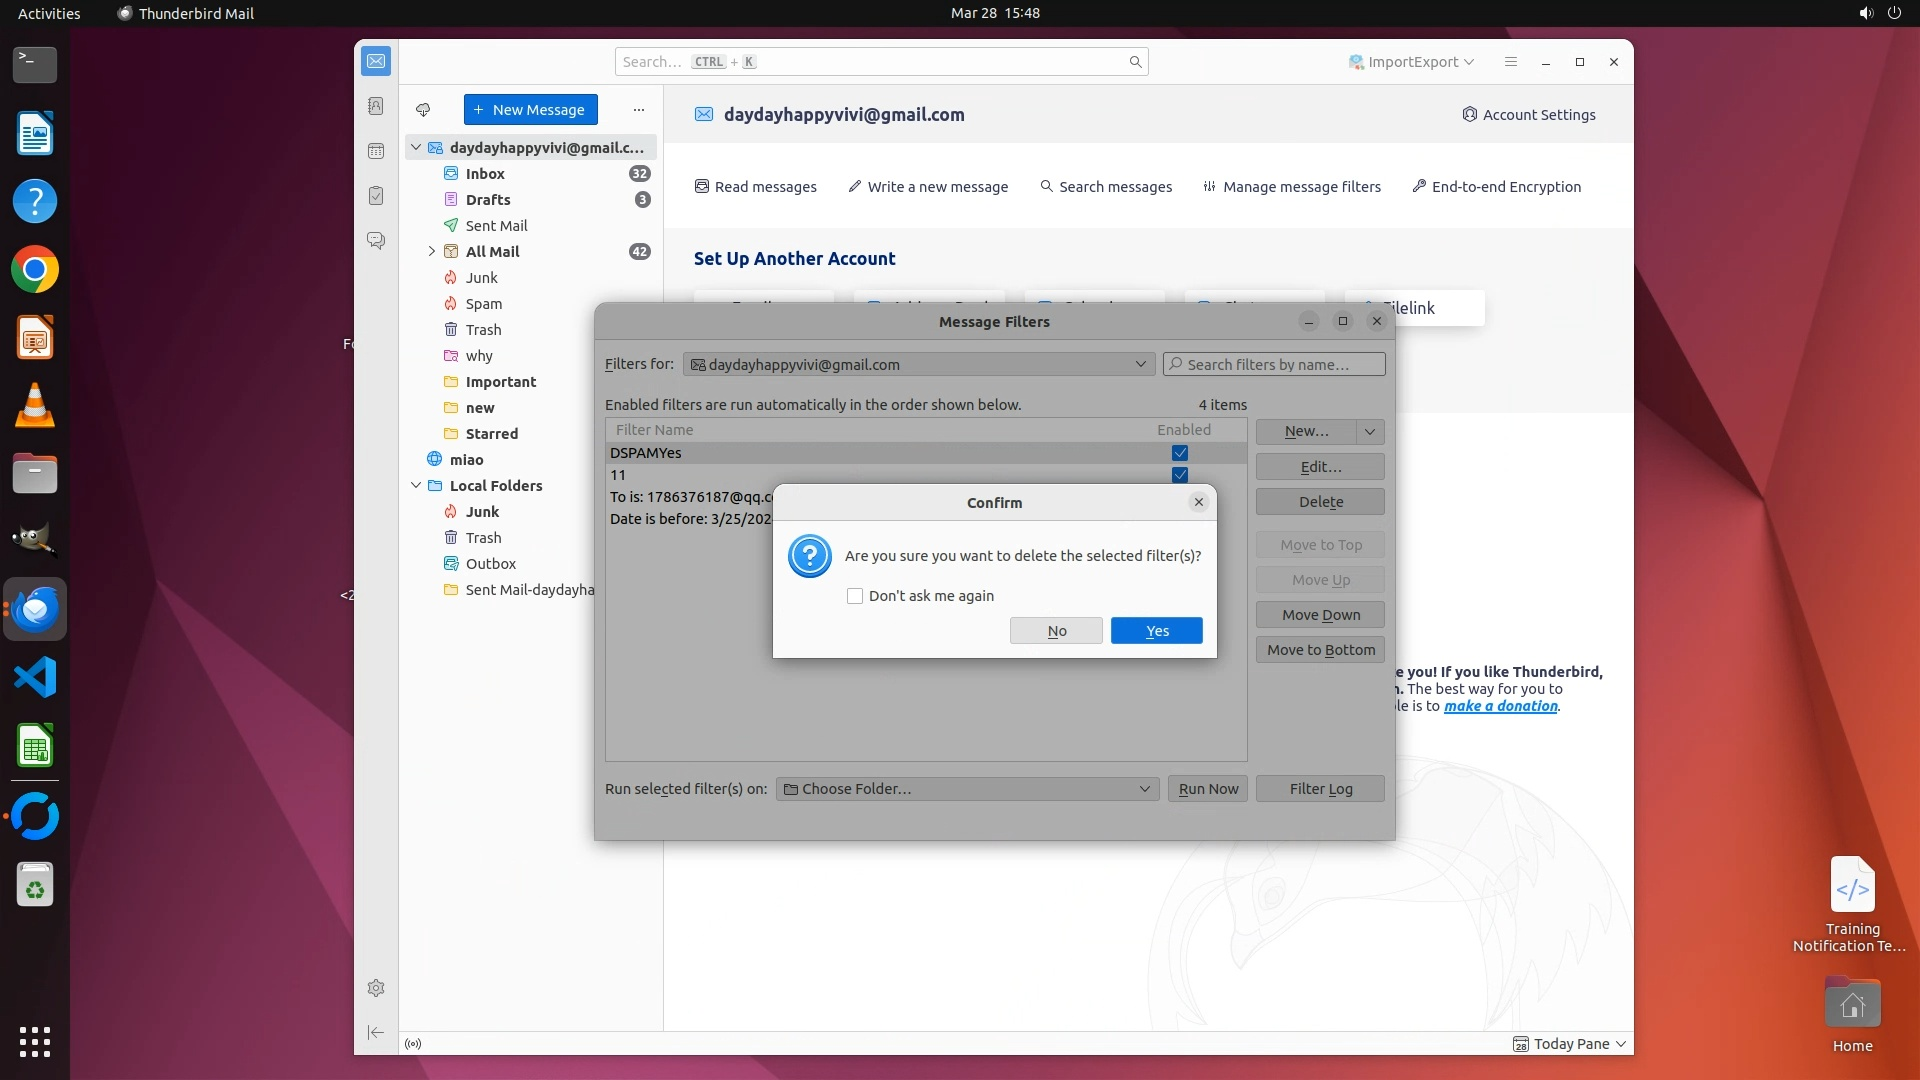Viewport: 1920px width, 1080px height.
Task: Disable the DSPAMYes filter checkbox
Action: (x=1180, y=453)
